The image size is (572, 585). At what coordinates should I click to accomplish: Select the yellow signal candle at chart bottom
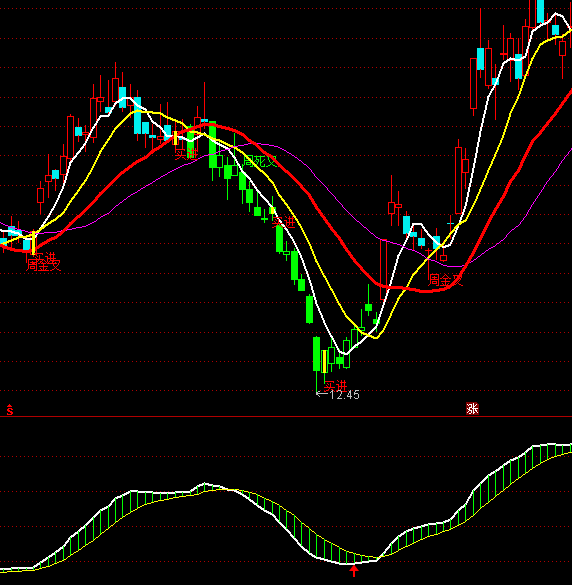click(324, 361)
